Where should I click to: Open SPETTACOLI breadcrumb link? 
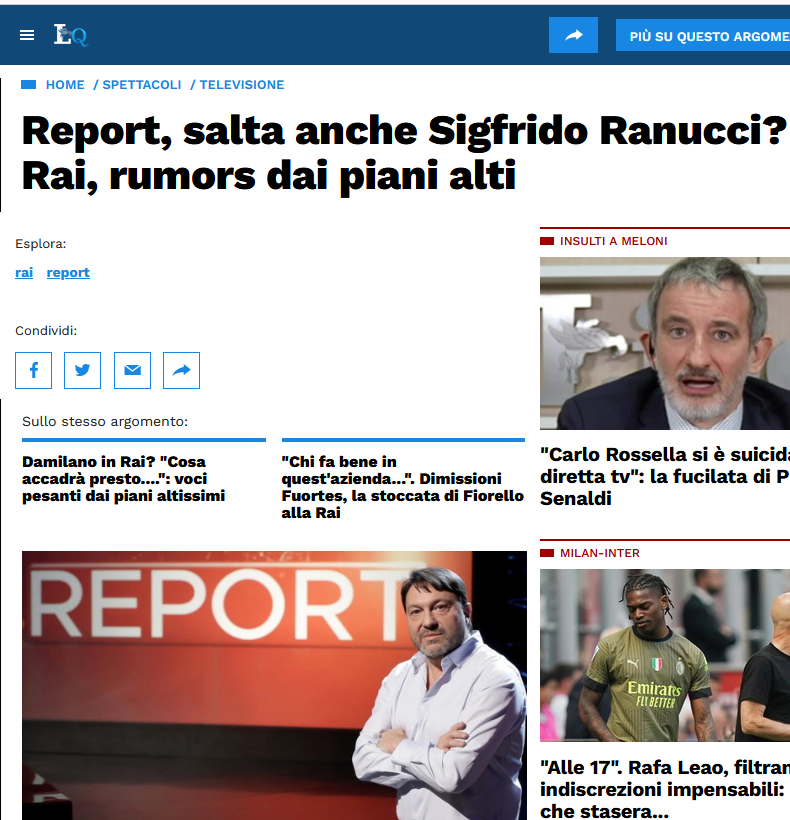pos(142,85)
